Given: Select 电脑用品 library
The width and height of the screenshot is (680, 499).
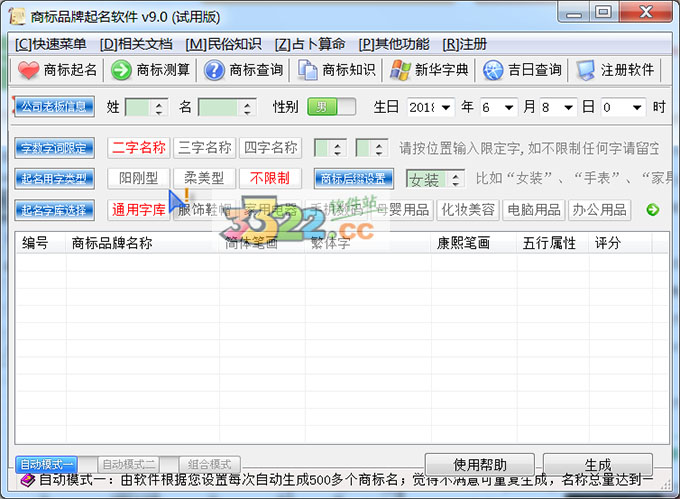Looking at the screenshot, I should (x=534, y=210).
